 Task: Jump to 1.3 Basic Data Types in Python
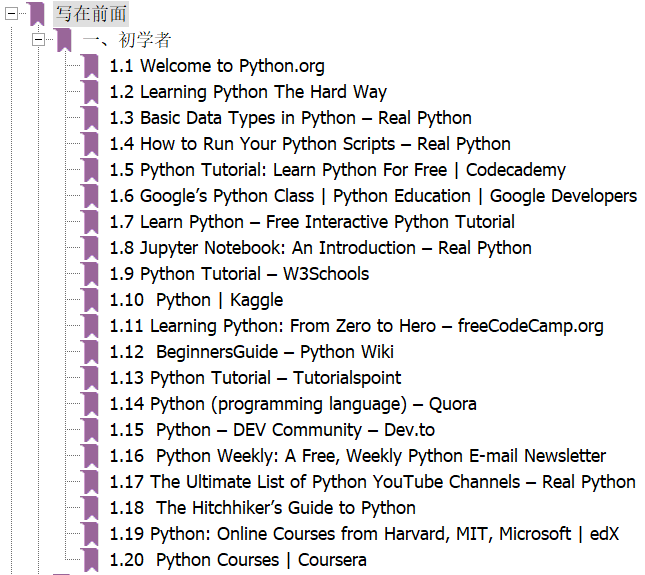coord(290,118)
